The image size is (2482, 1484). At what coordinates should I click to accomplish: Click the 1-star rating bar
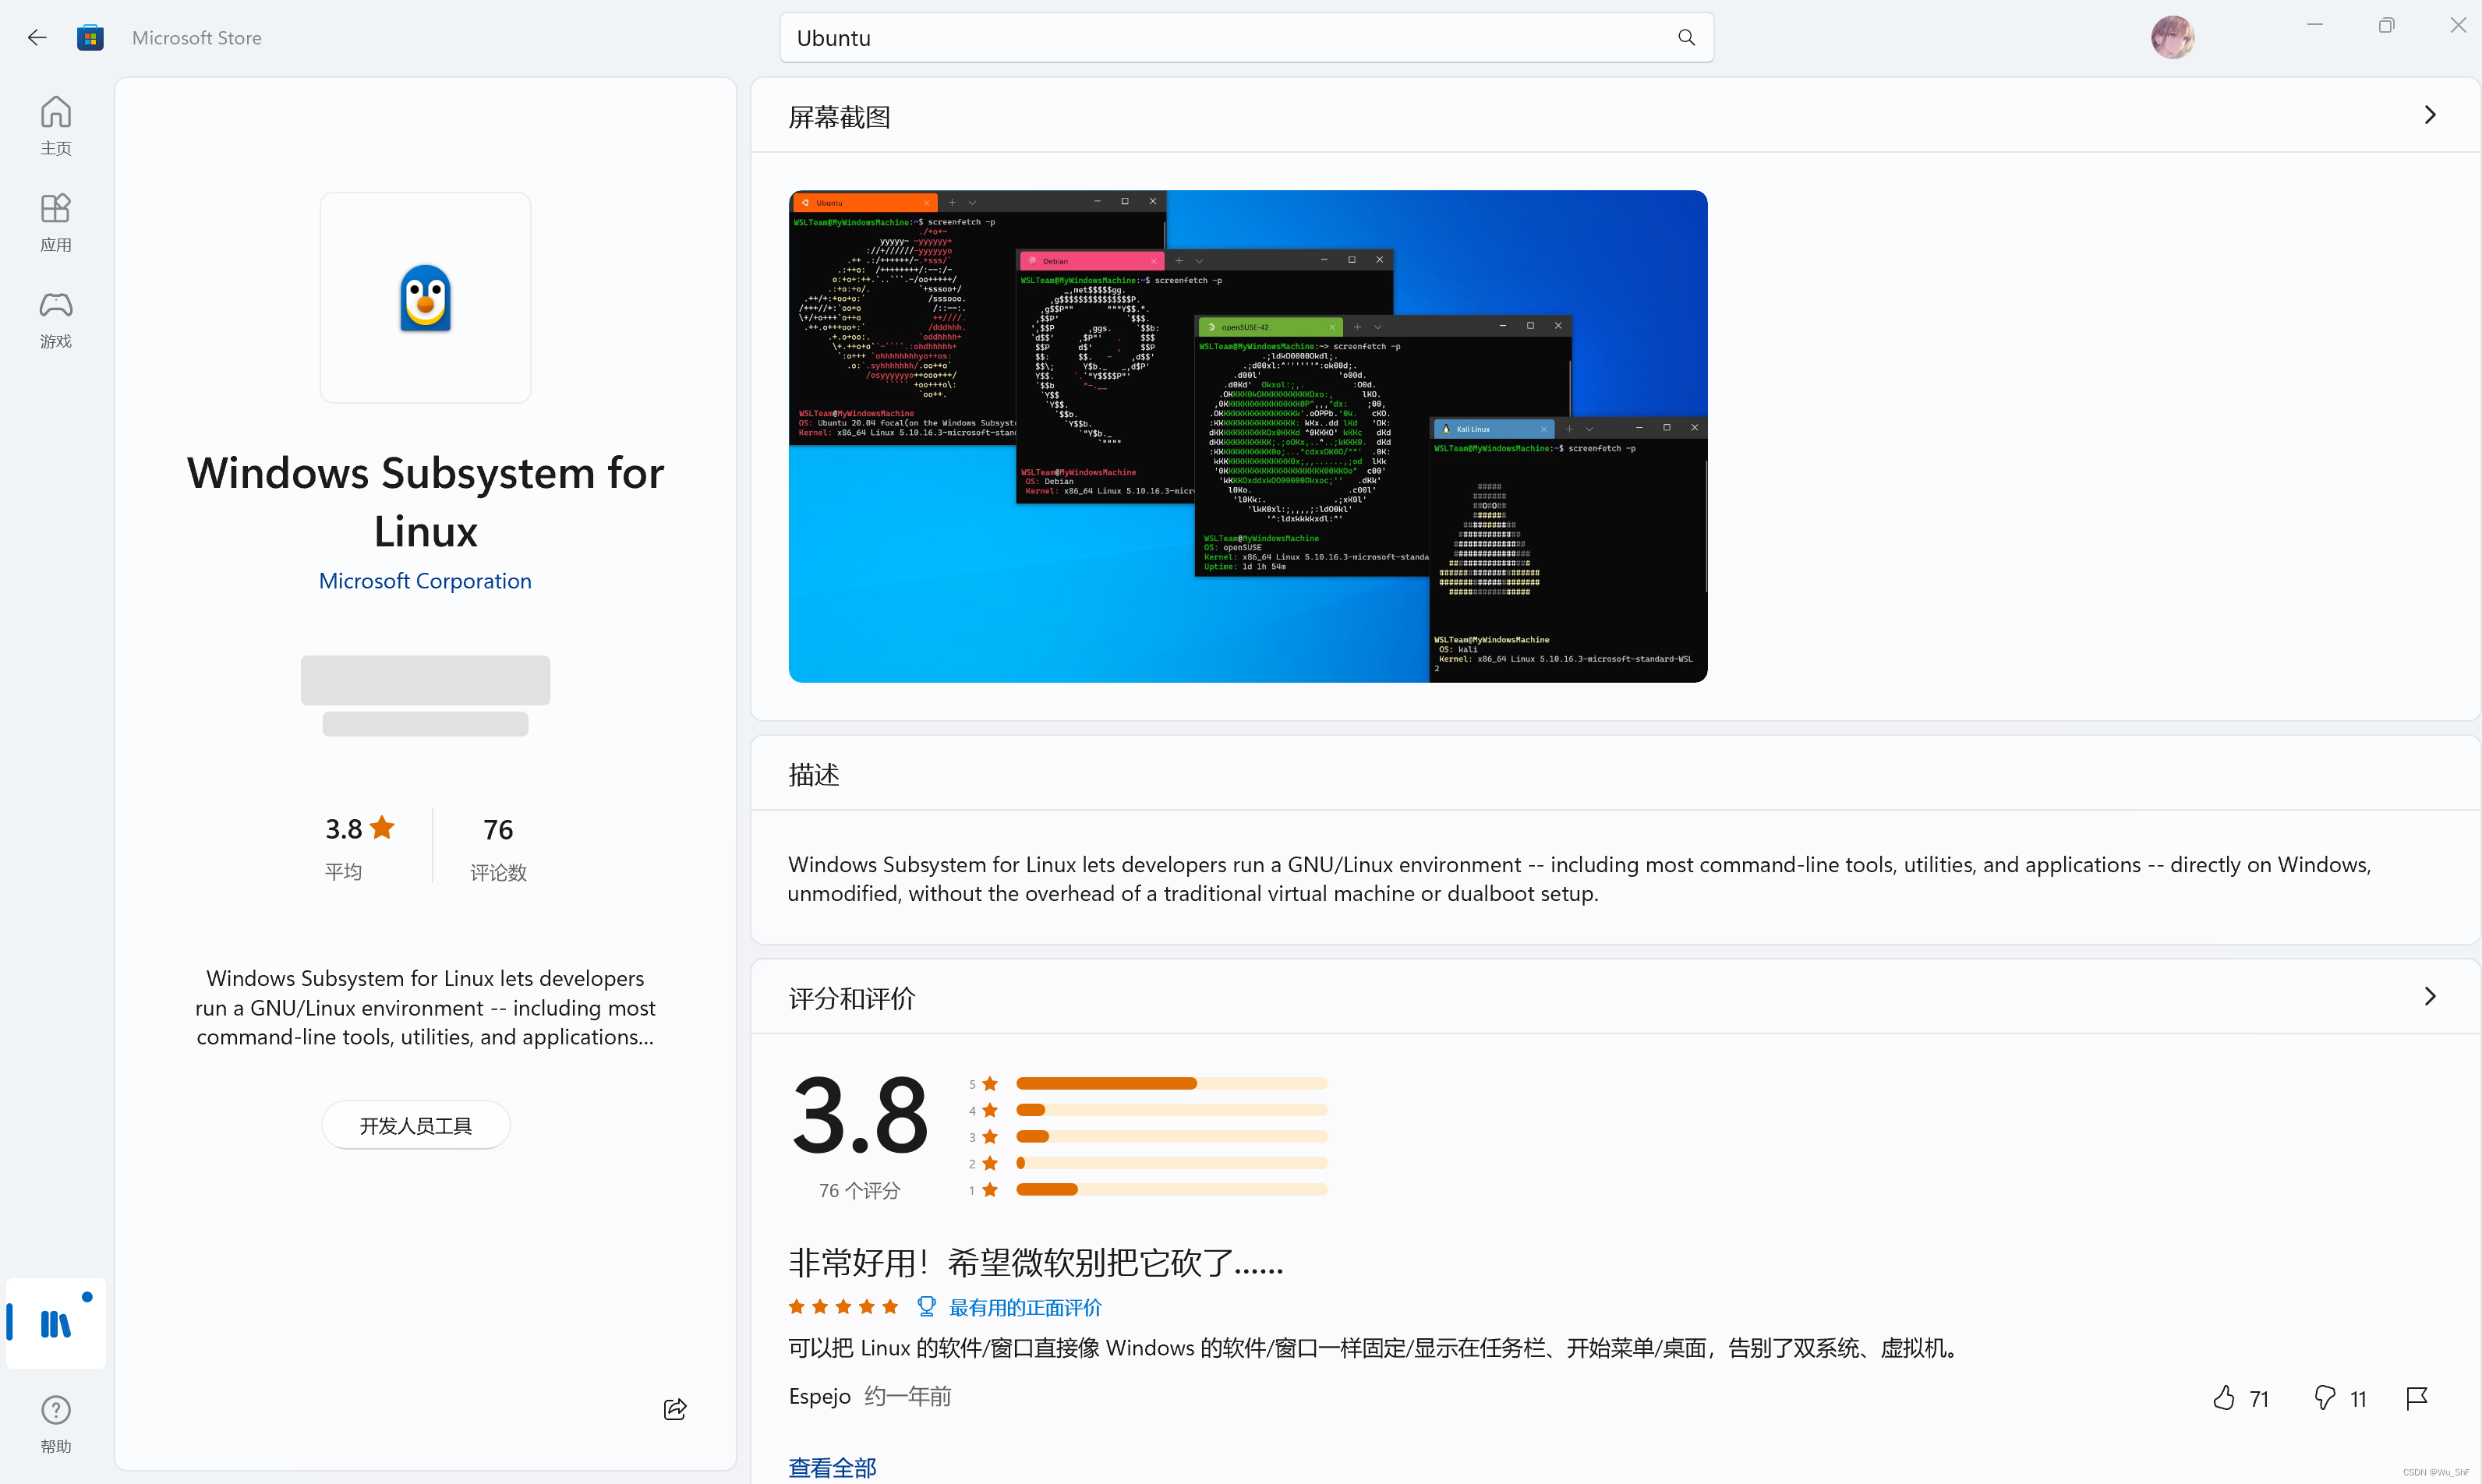click(x=1171, y=1189)
